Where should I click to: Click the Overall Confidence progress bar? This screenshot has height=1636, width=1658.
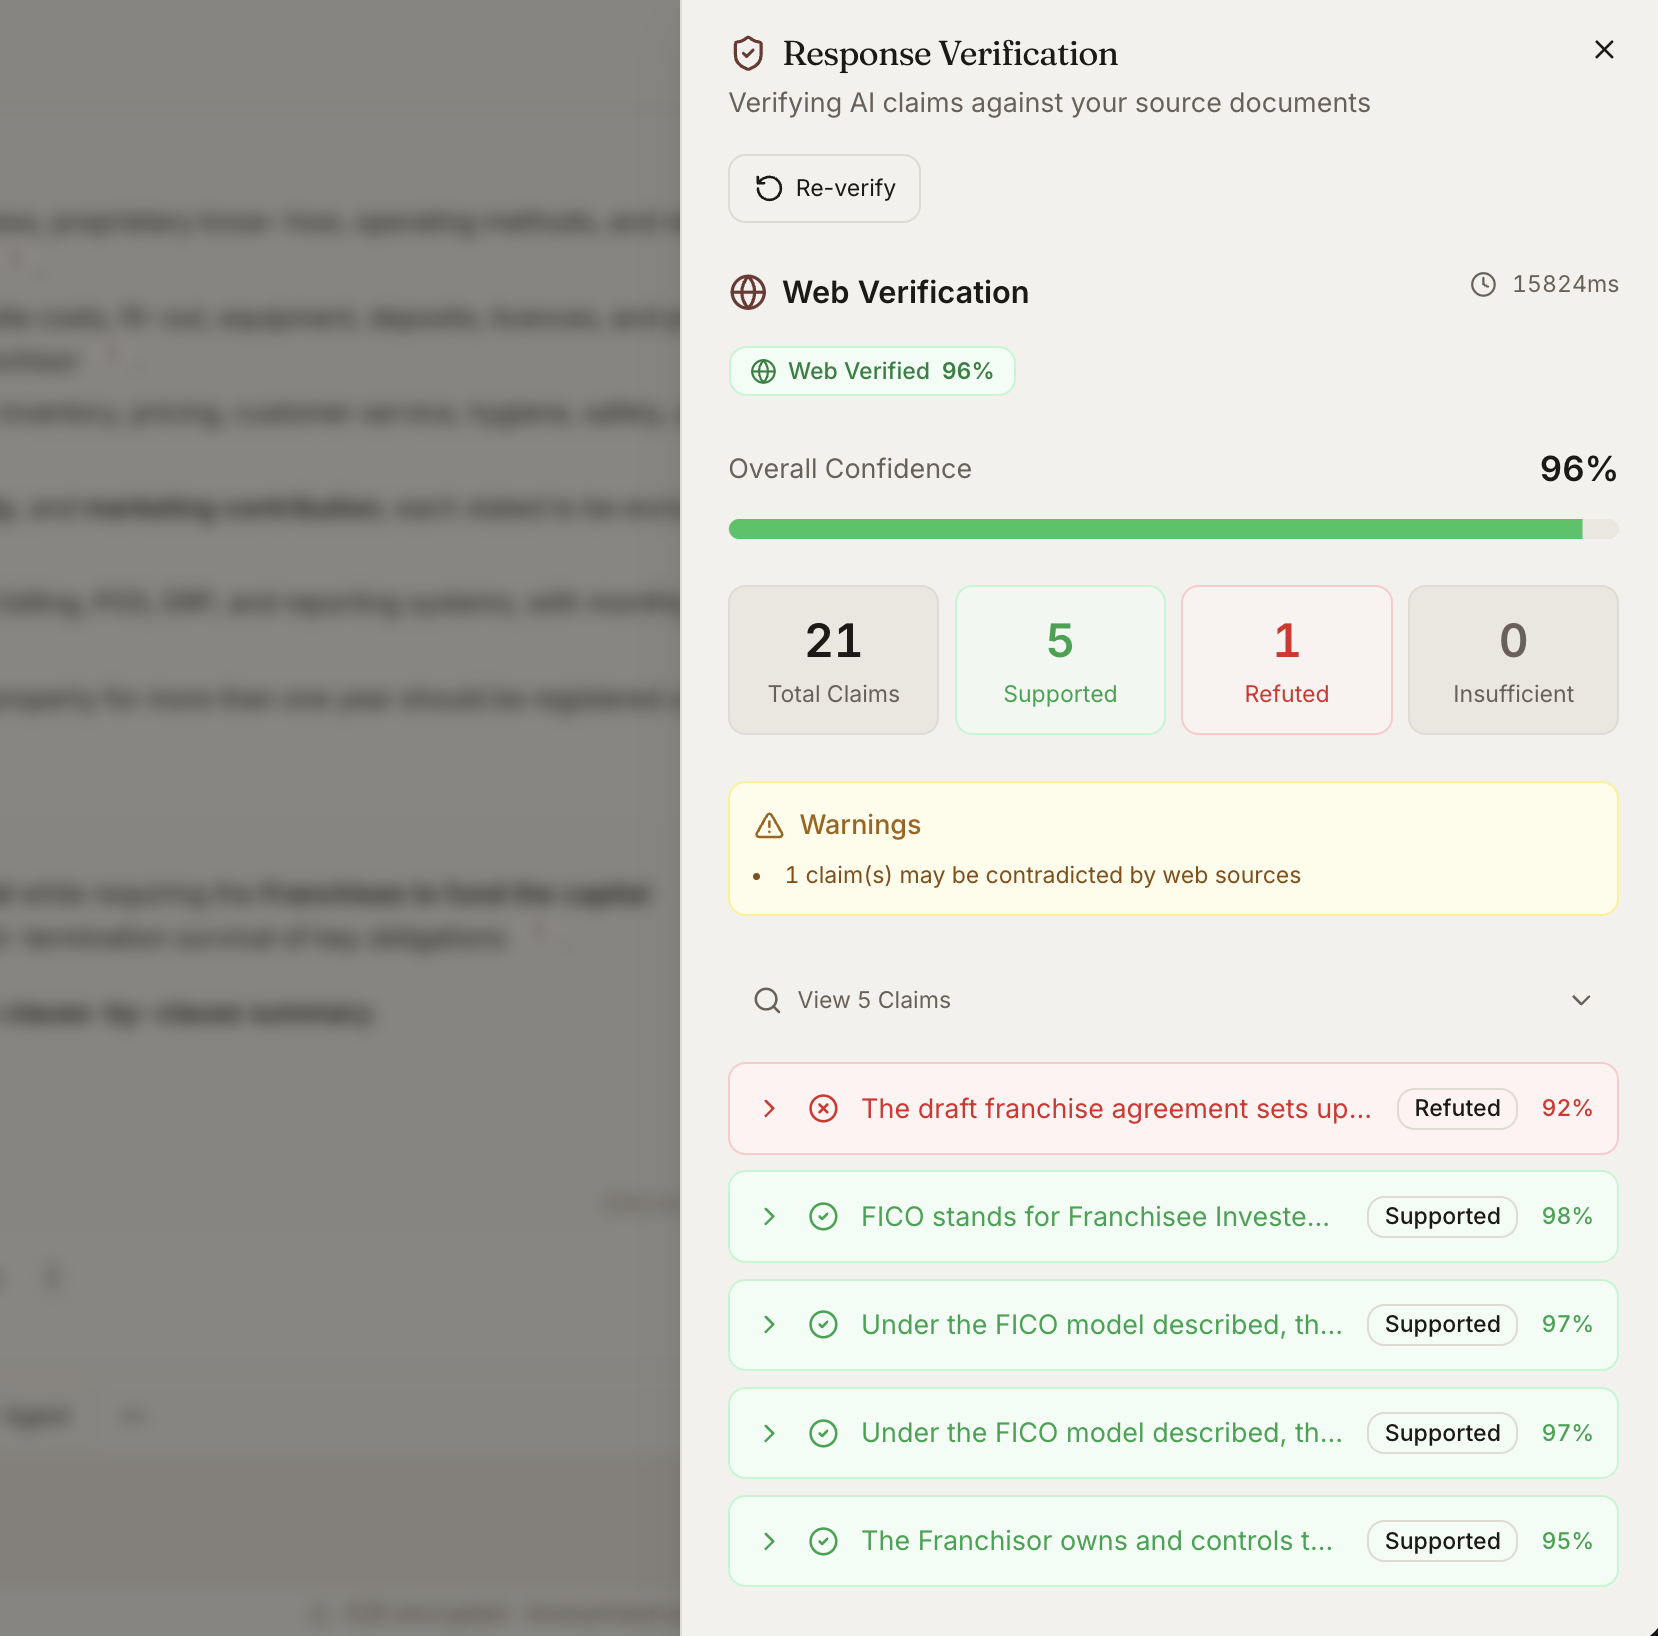coord(1173,529)
